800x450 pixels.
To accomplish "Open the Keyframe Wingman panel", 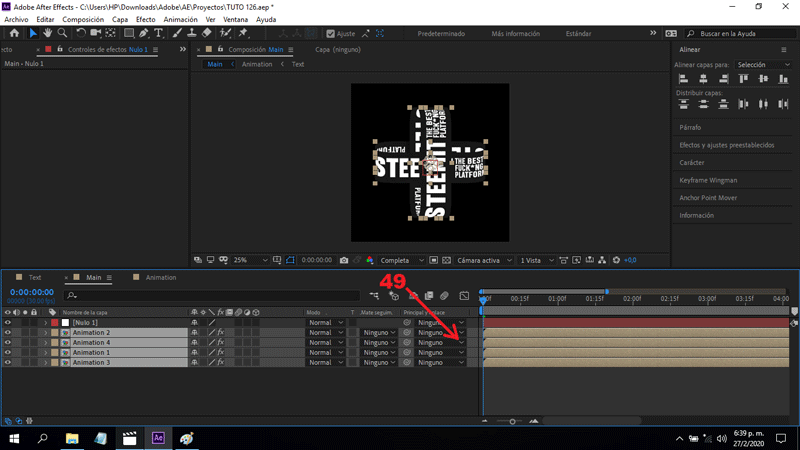I will (x=708, y=180).
